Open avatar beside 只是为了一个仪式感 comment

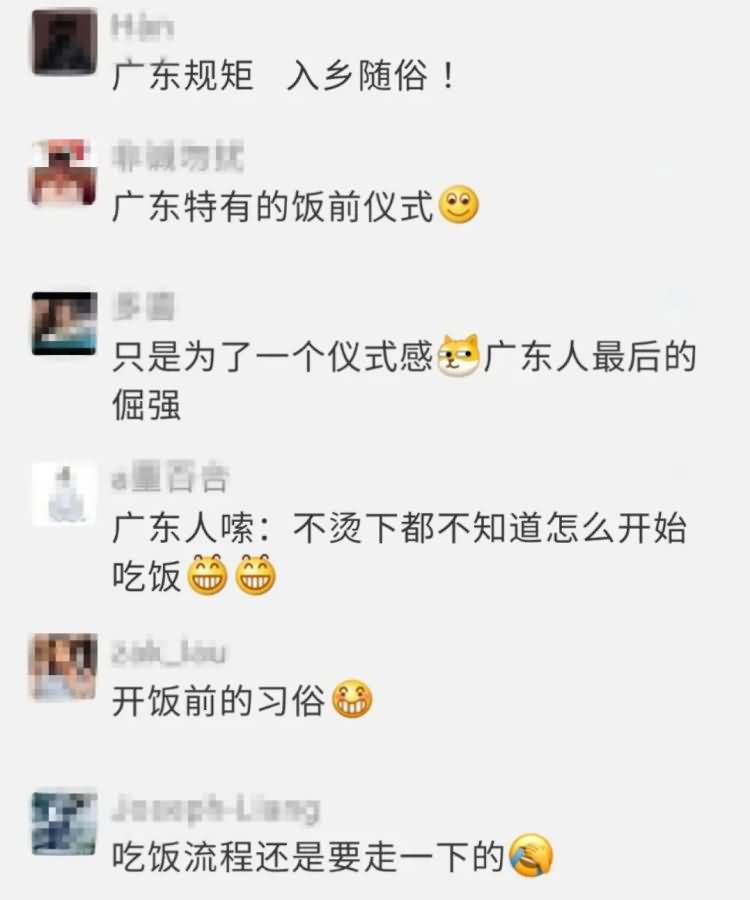point(64,323)
